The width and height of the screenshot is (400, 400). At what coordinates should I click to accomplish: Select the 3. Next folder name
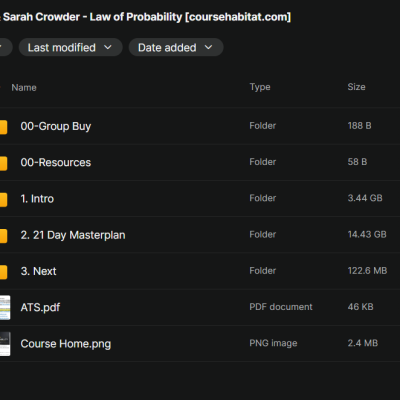pos(38,271)
